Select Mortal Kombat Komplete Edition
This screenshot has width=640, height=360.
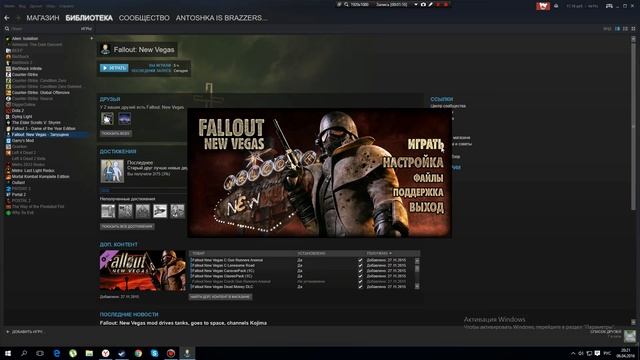(40, 177)
